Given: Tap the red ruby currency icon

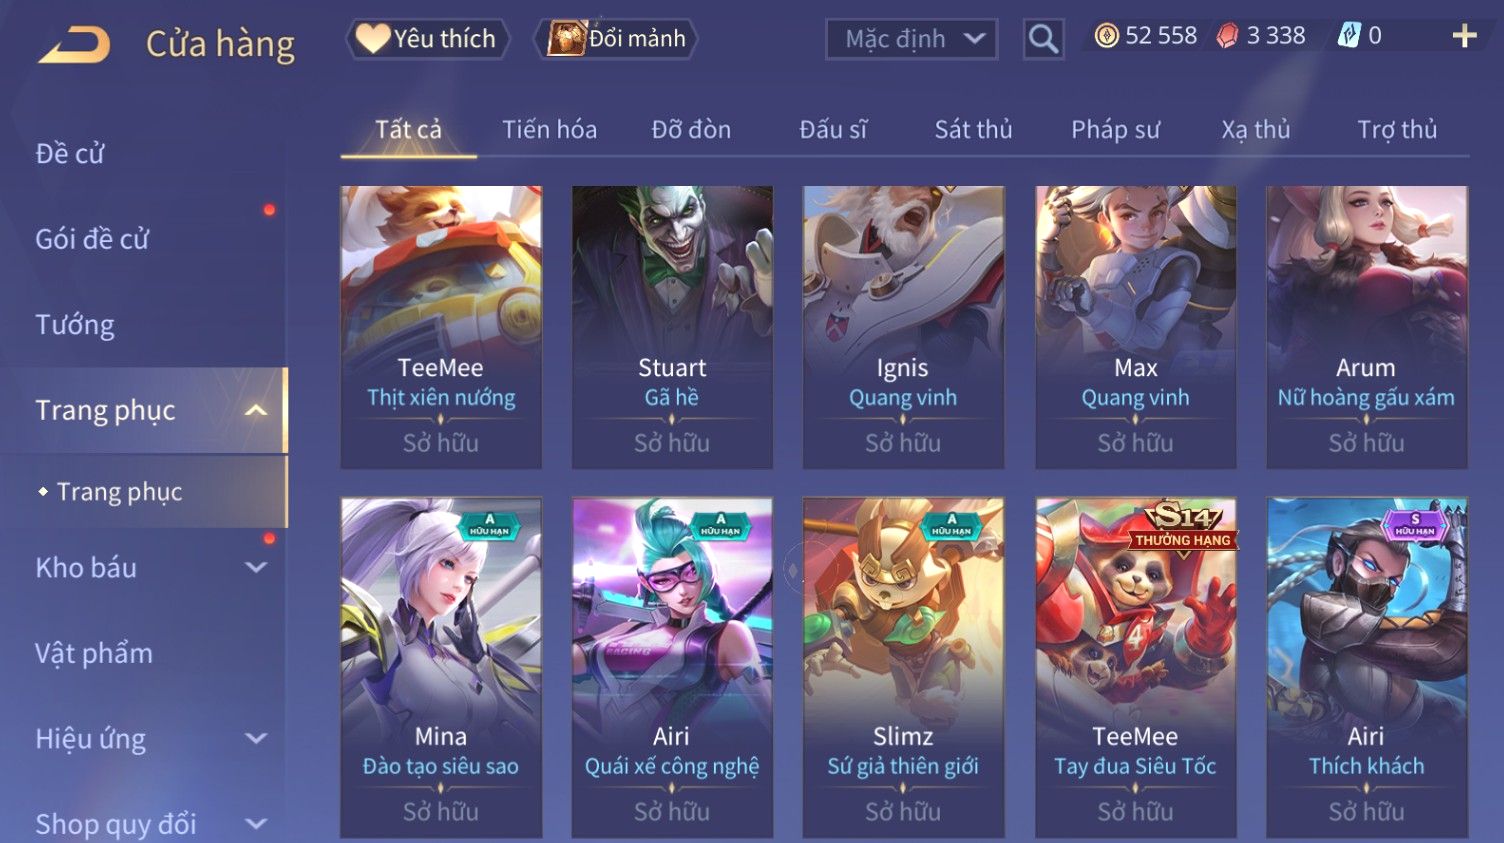Looking at the screenshot, I should coord(1227,36).
